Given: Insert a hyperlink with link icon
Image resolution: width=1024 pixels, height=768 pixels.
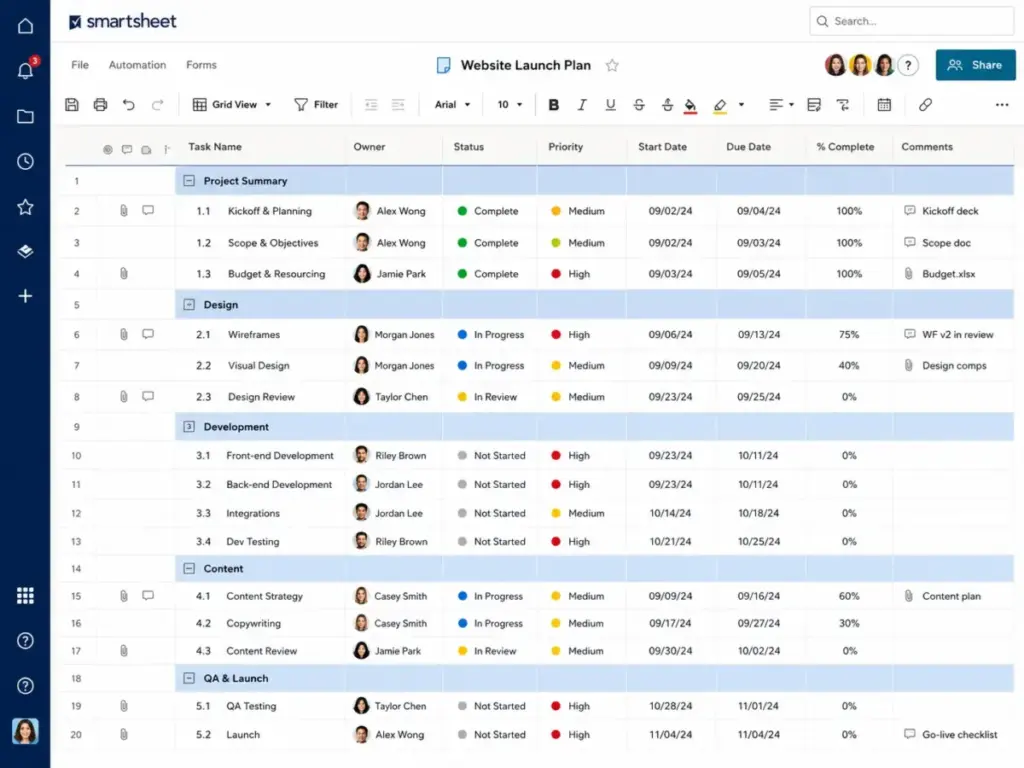Looking at the screenshot, I should [925, 104].
